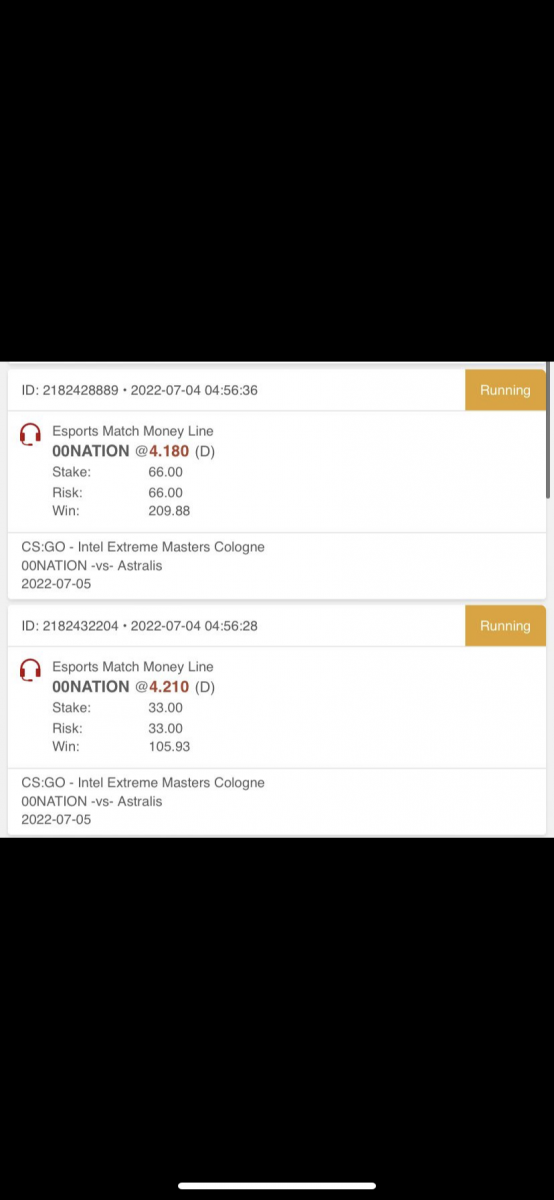Tap the Running badge for bet 2182432204
Screen dimensions: 554x1200
(x=505, y=626)
